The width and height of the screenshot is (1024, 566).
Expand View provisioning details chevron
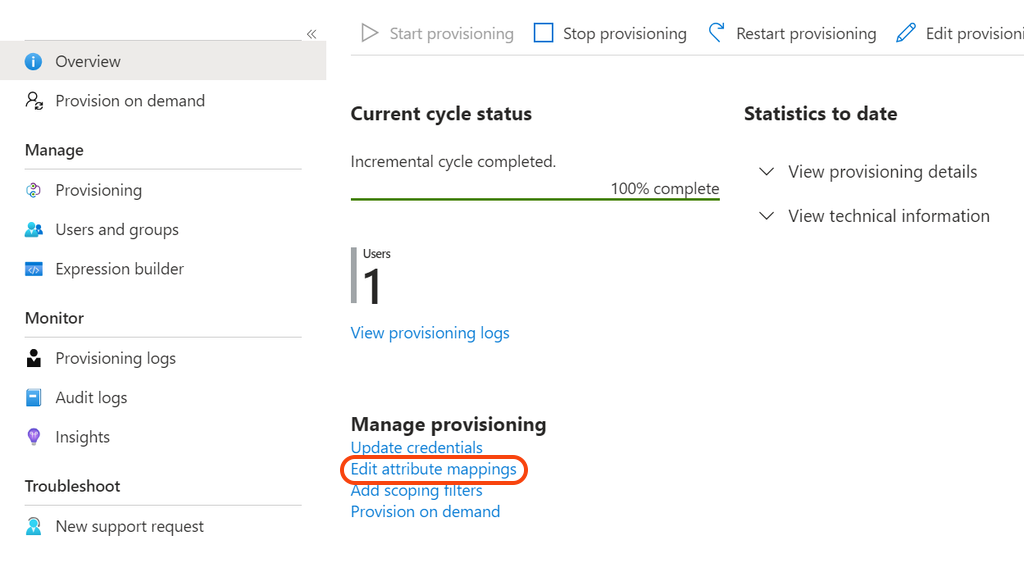pos(766,172)
